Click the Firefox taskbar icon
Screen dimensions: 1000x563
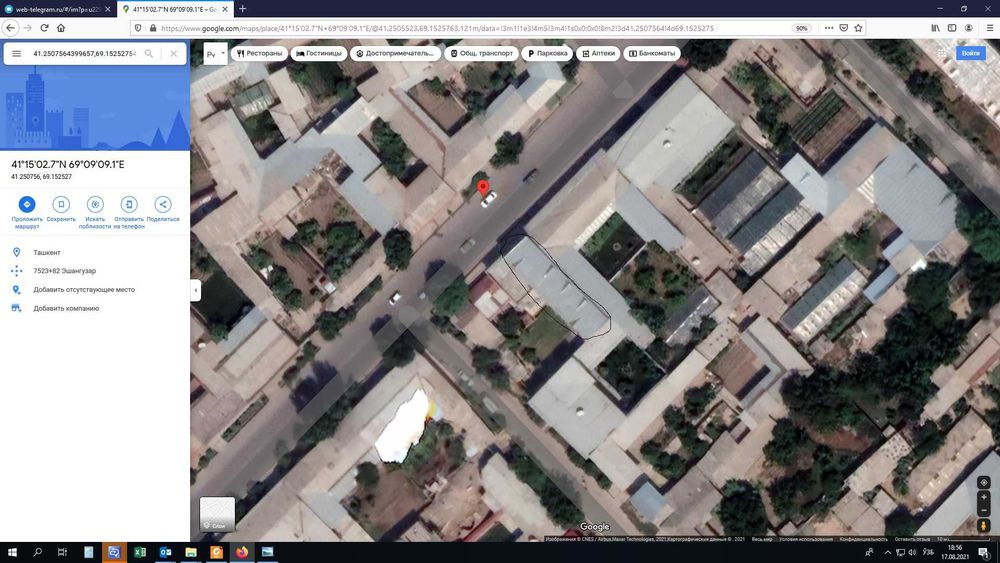point(242,552)
